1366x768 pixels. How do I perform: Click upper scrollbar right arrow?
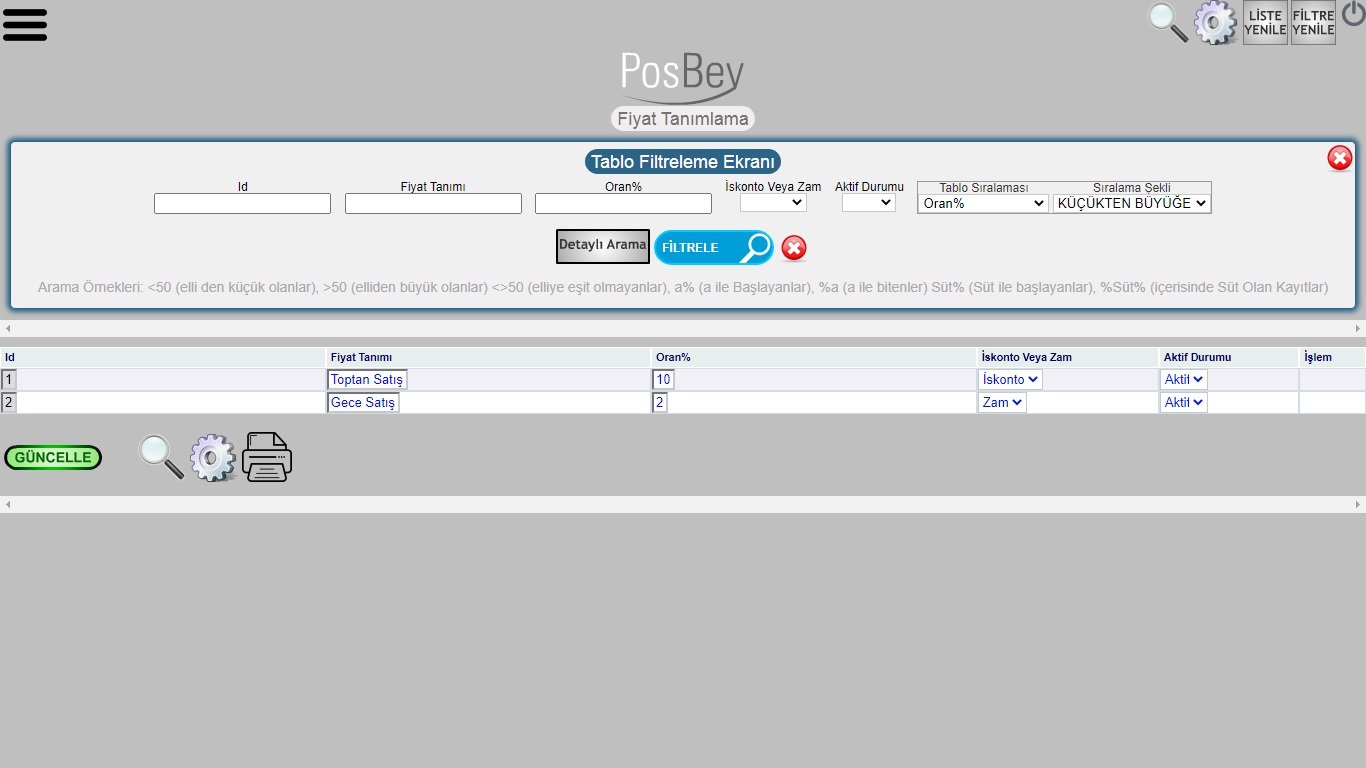tap(1358, 328)
